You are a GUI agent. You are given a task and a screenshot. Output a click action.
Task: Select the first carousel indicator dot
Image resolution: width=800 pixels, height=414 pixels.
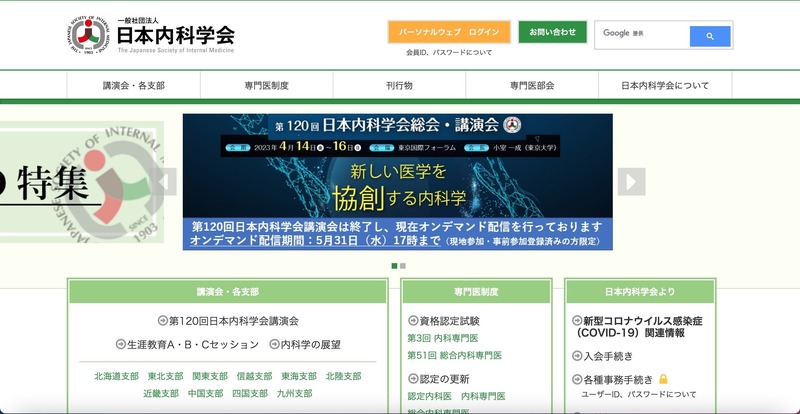[x=394, y=266]
